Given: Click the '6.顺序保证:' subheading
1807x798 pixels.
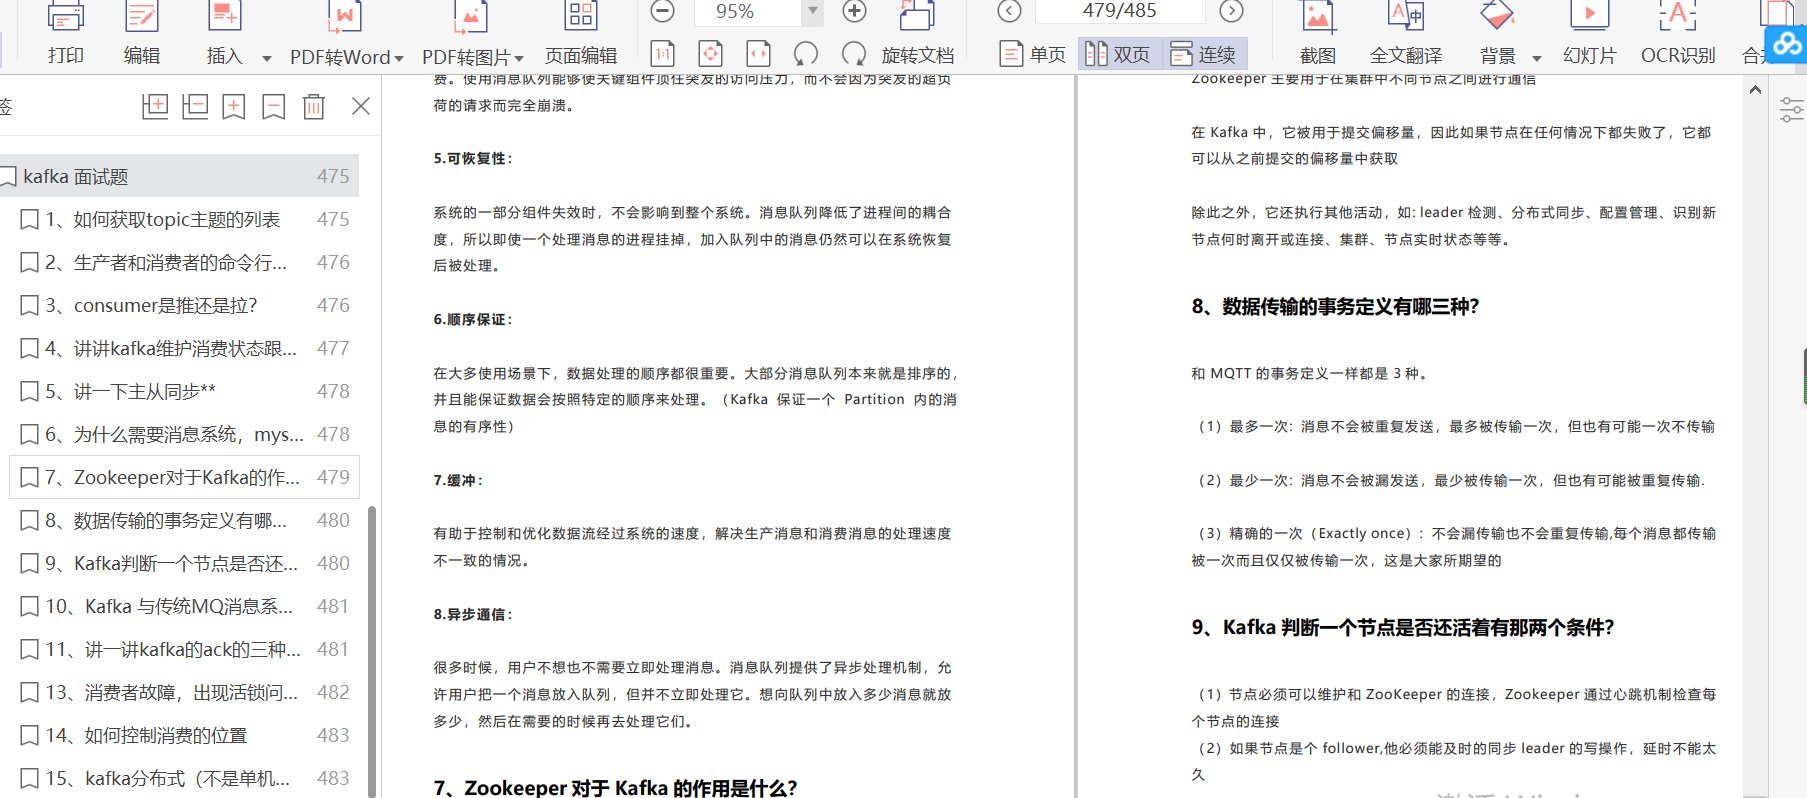Looking at the screenshot, I should [473, 319].
